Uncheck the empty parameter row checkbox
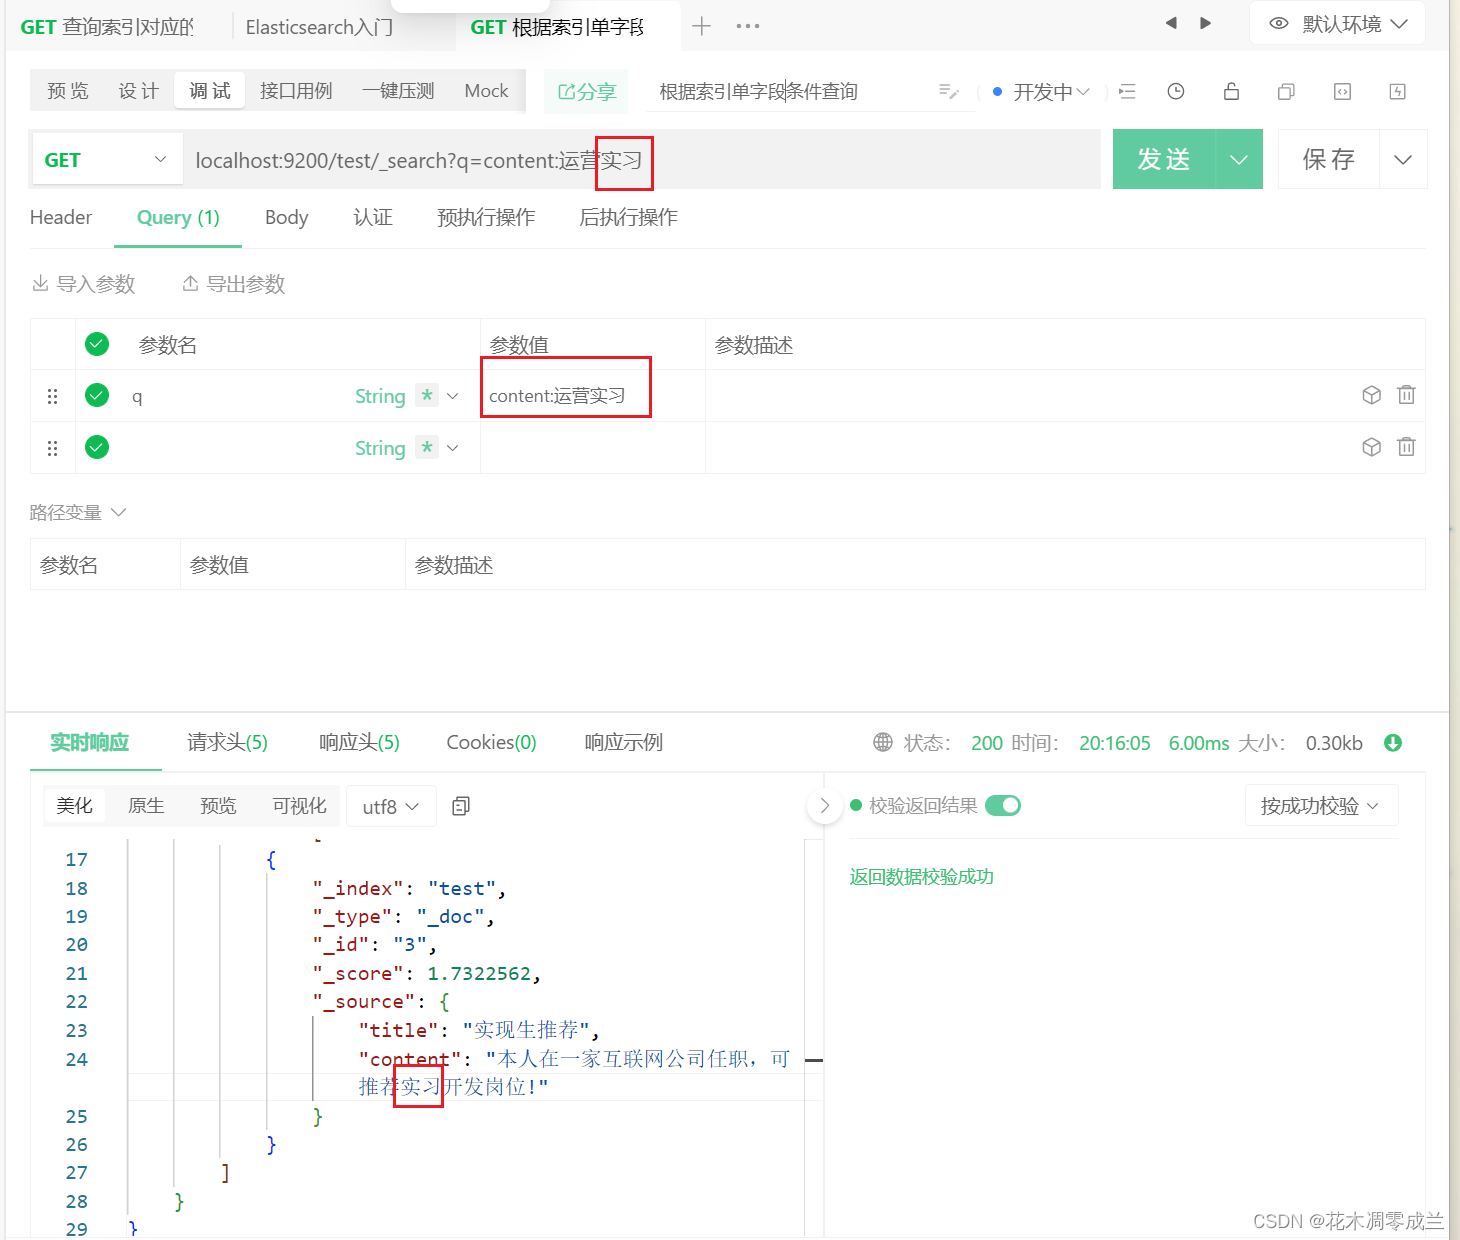Viewport: 1460px width, 1240px height. 97,447
